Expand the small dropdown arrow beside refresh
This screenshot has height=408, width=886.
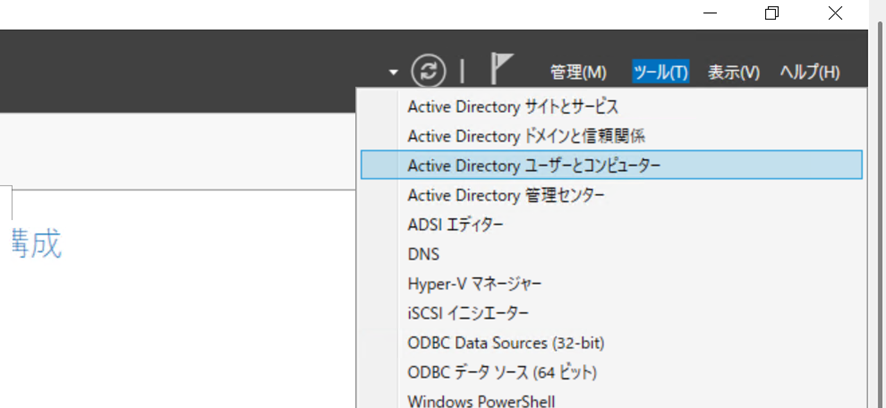click(394, 72)
